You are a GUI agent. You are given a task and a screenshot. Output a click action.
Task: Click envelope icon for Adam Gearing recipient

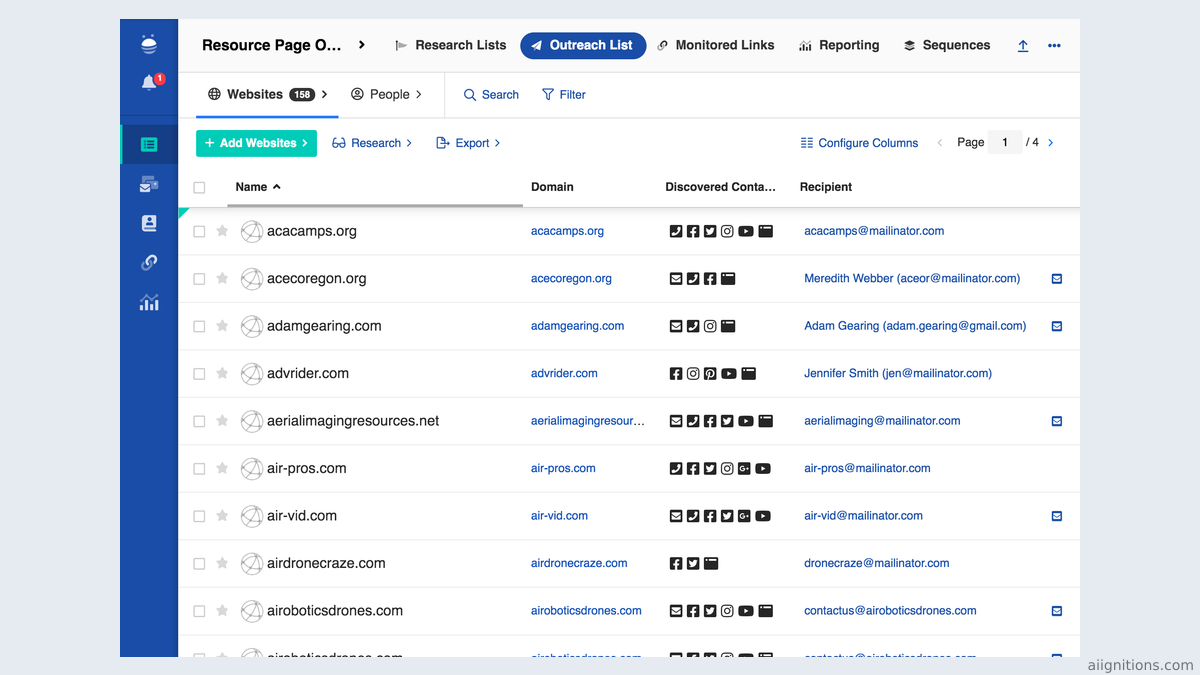(x=1057, y=326)
